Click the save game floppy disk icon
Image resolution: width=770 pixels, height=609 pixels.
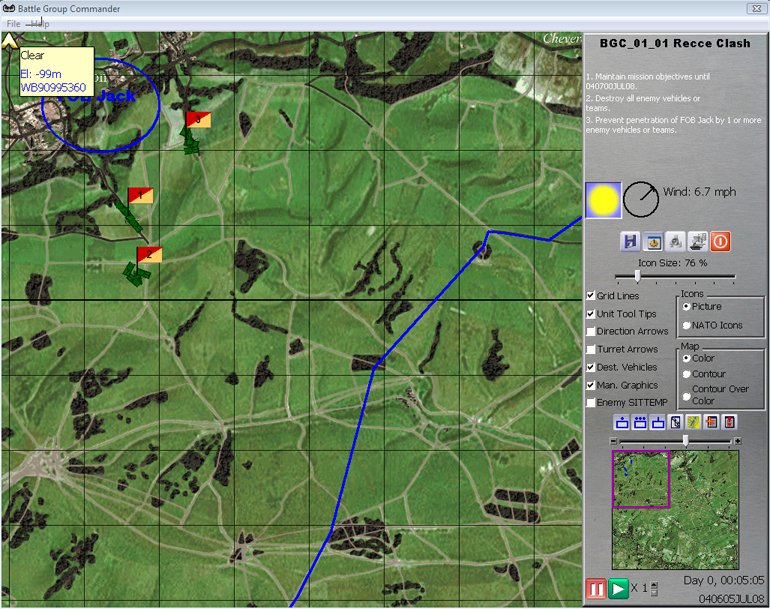tap(630, 241)
